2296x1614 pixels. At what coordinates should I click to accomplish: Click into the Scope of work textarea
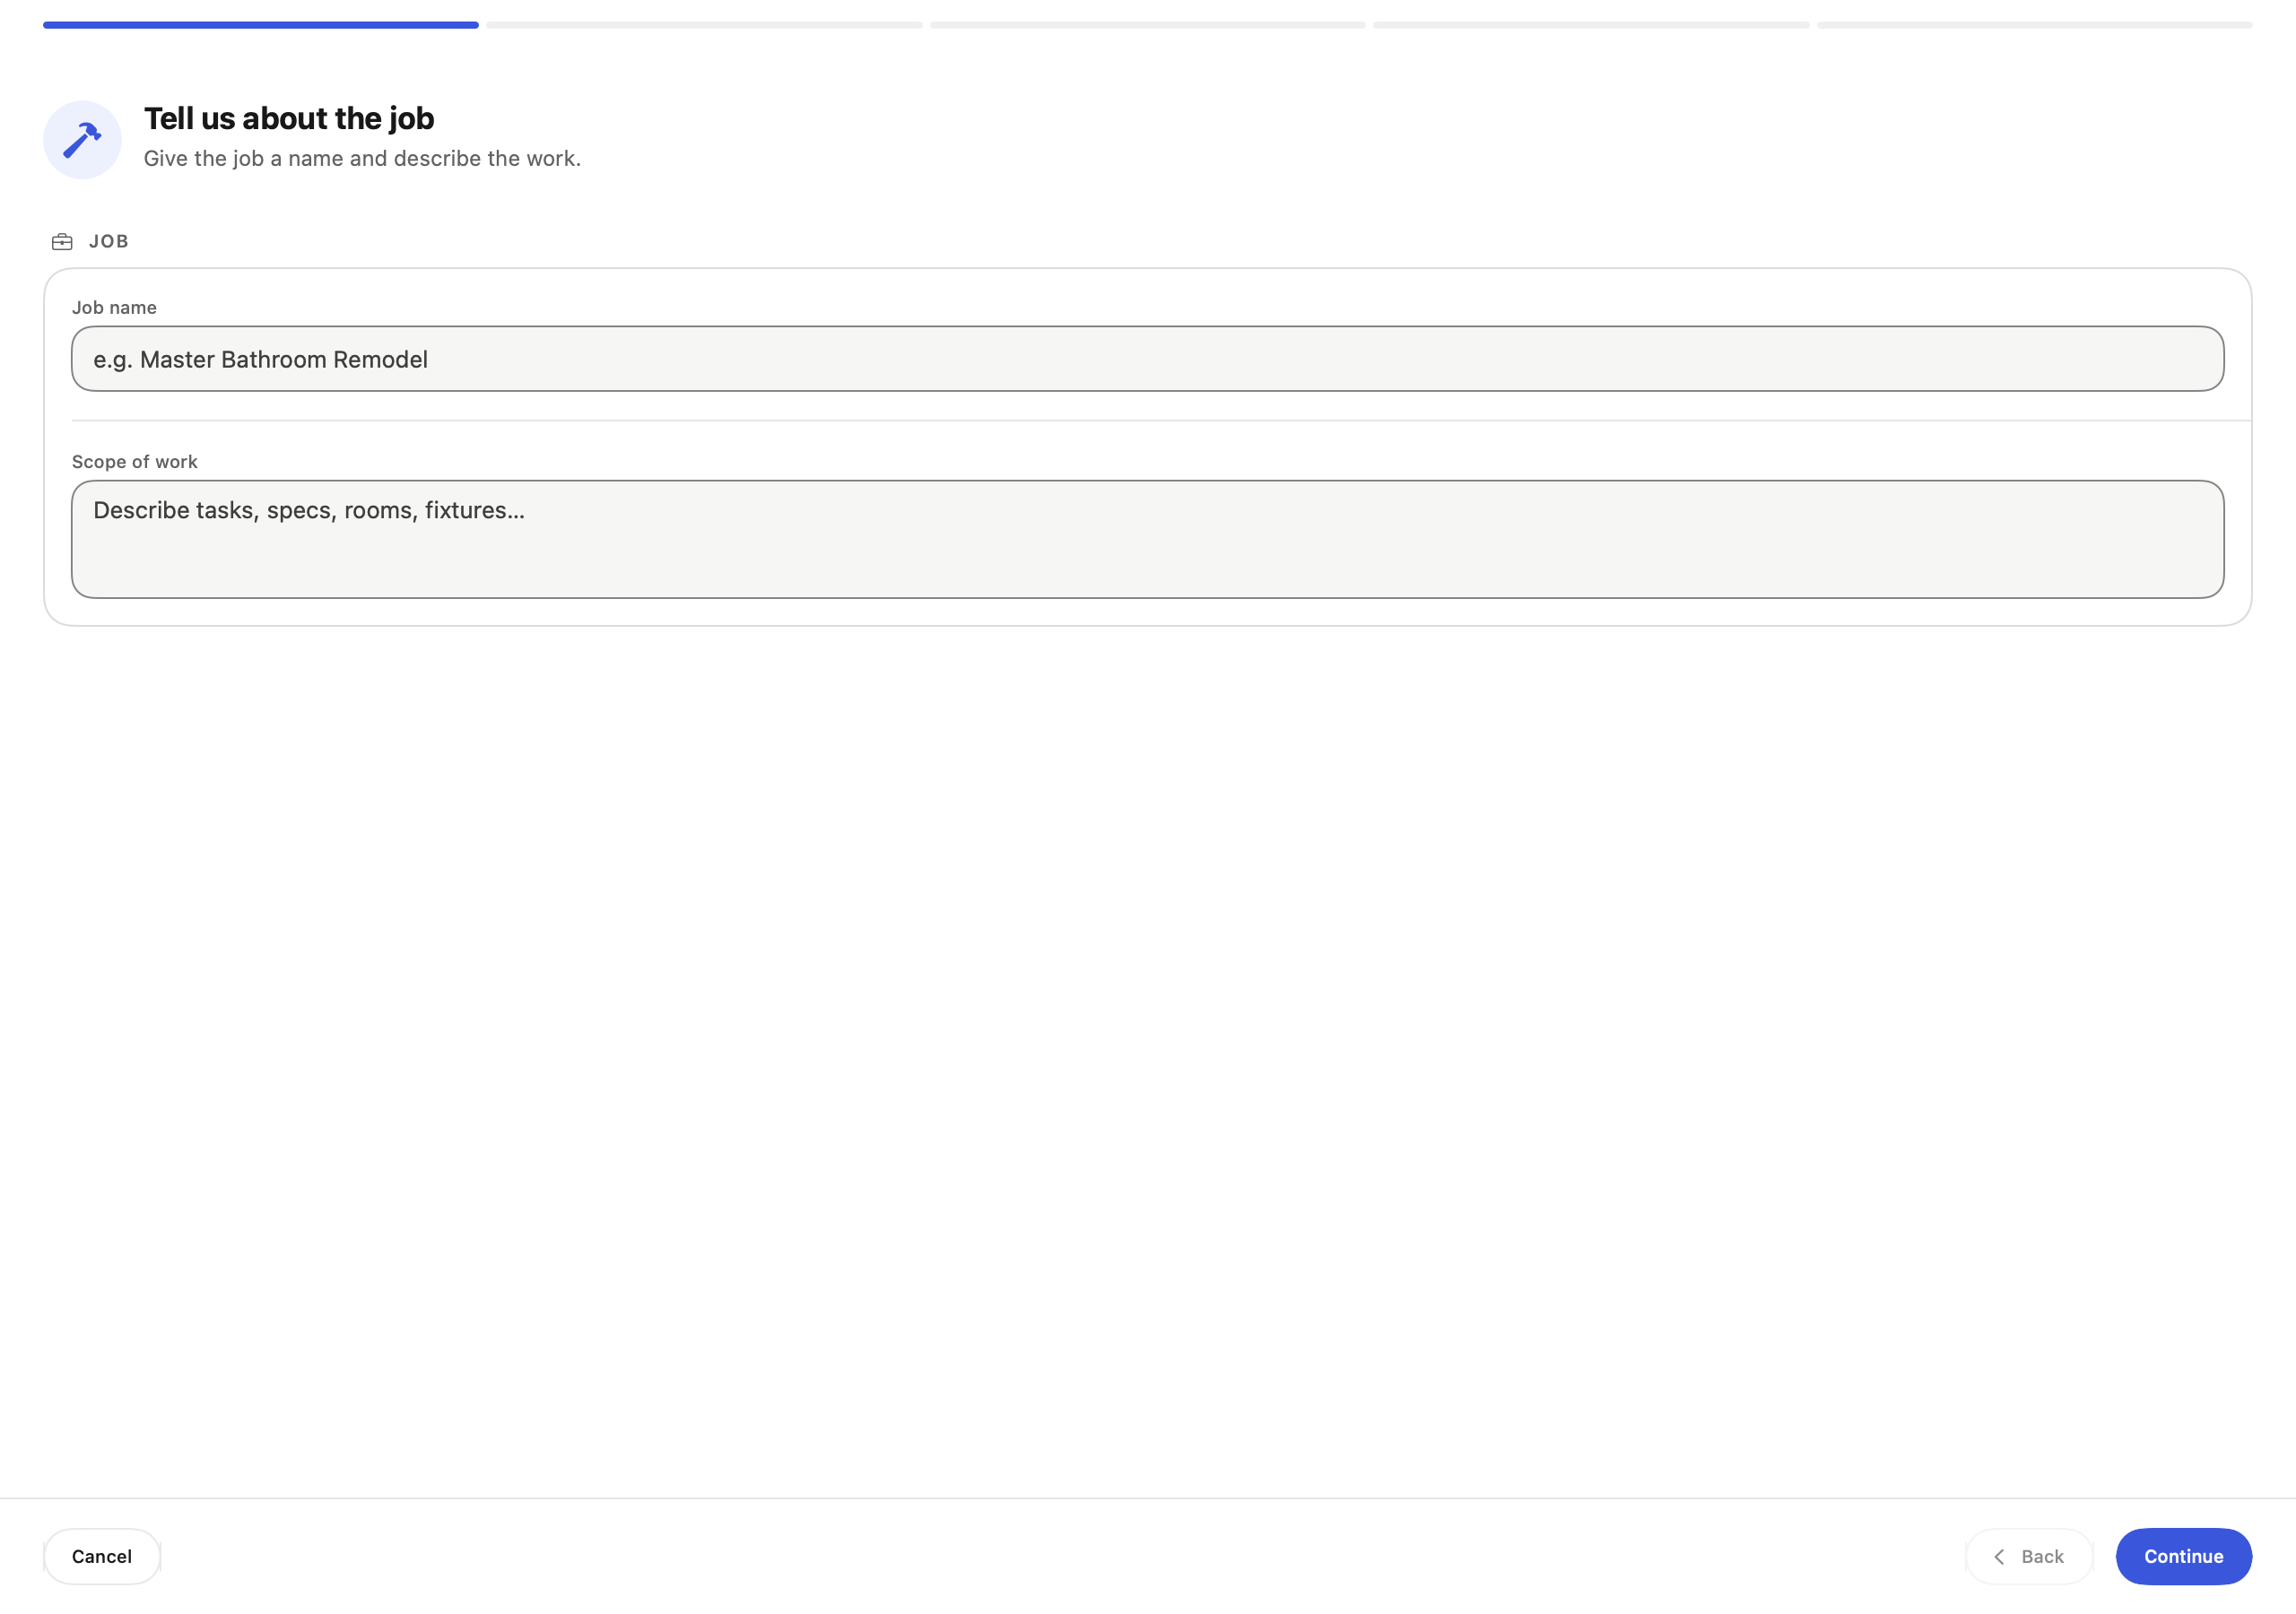click(x=1147, y=539)
